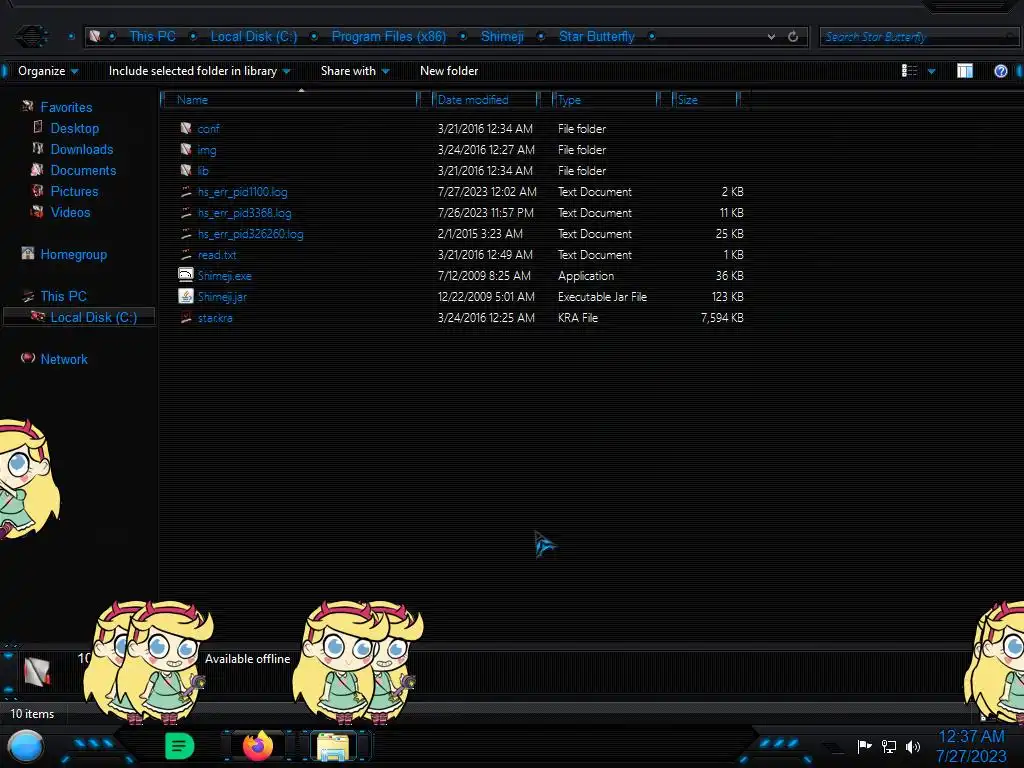
Task: Open the img folder icon
Action: point(186,150)
